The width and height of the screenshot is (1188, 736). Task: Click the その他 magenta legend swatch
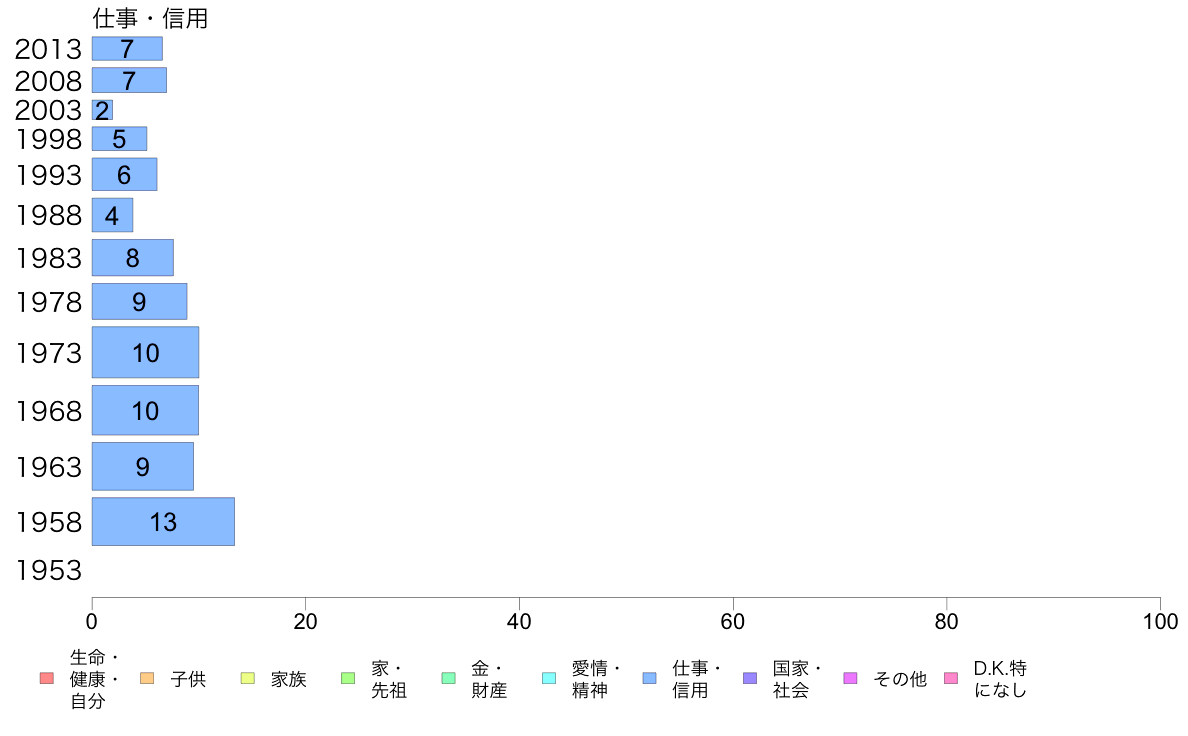850,678
